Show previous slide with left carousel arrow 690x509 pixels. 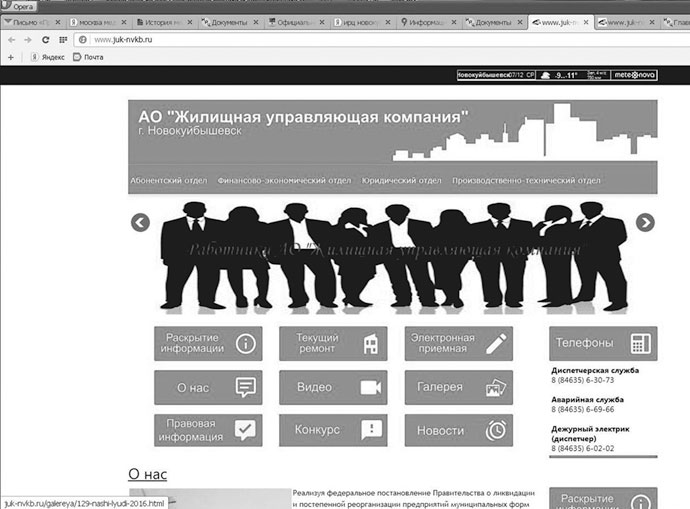[x=140, y=223]
